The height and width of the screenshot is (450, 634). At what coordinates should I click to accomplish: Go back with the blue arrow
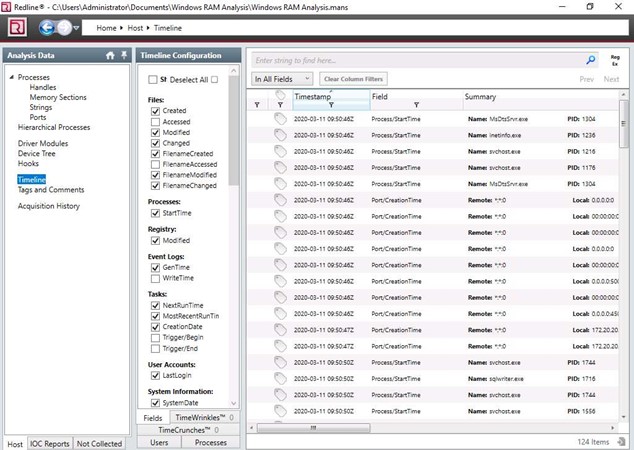click(47, 28)
